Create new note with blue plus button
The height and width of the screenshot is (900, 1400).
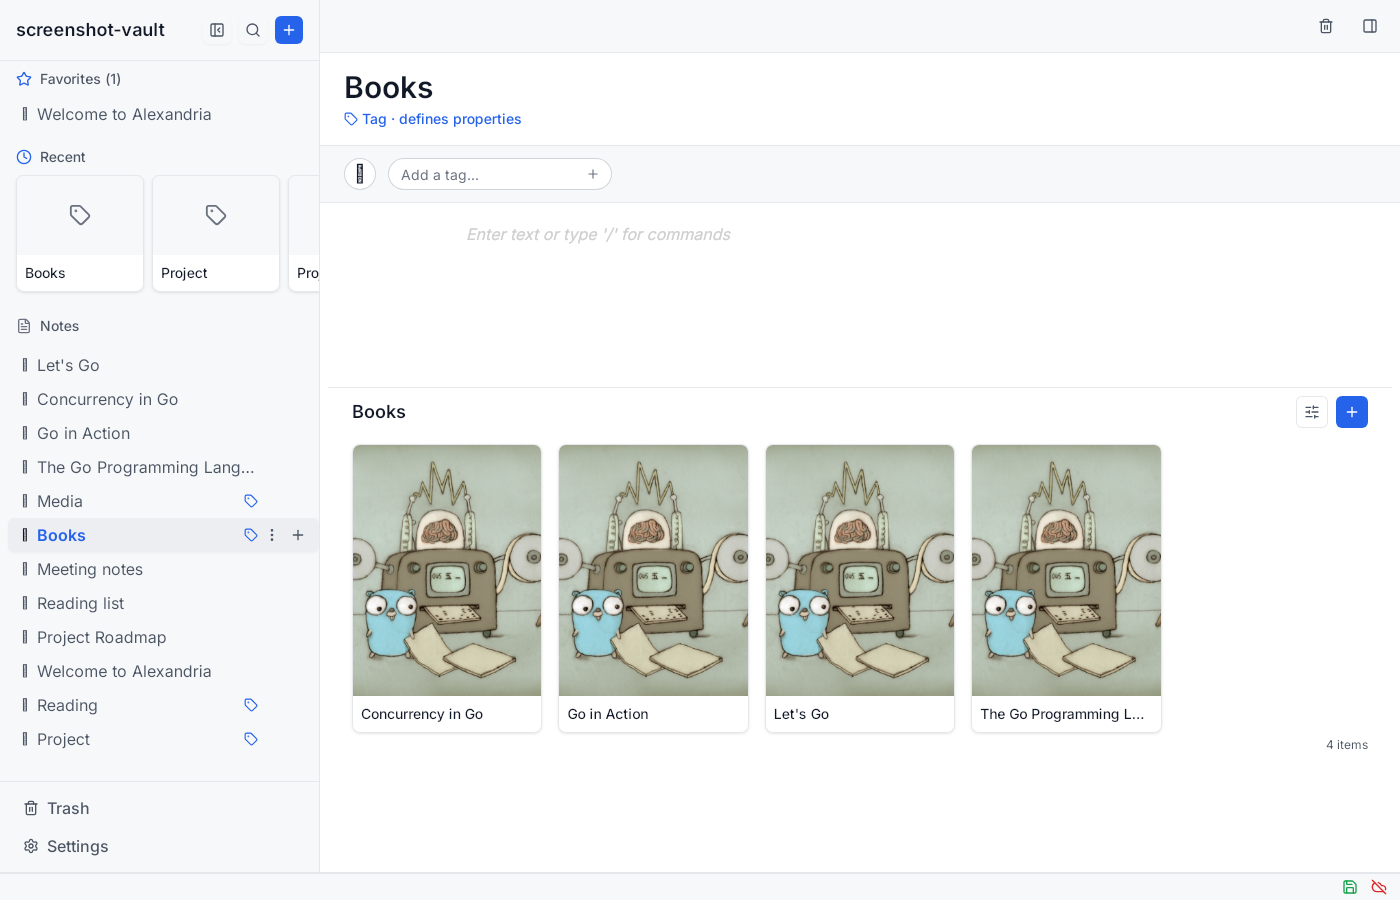coord(289,30)
